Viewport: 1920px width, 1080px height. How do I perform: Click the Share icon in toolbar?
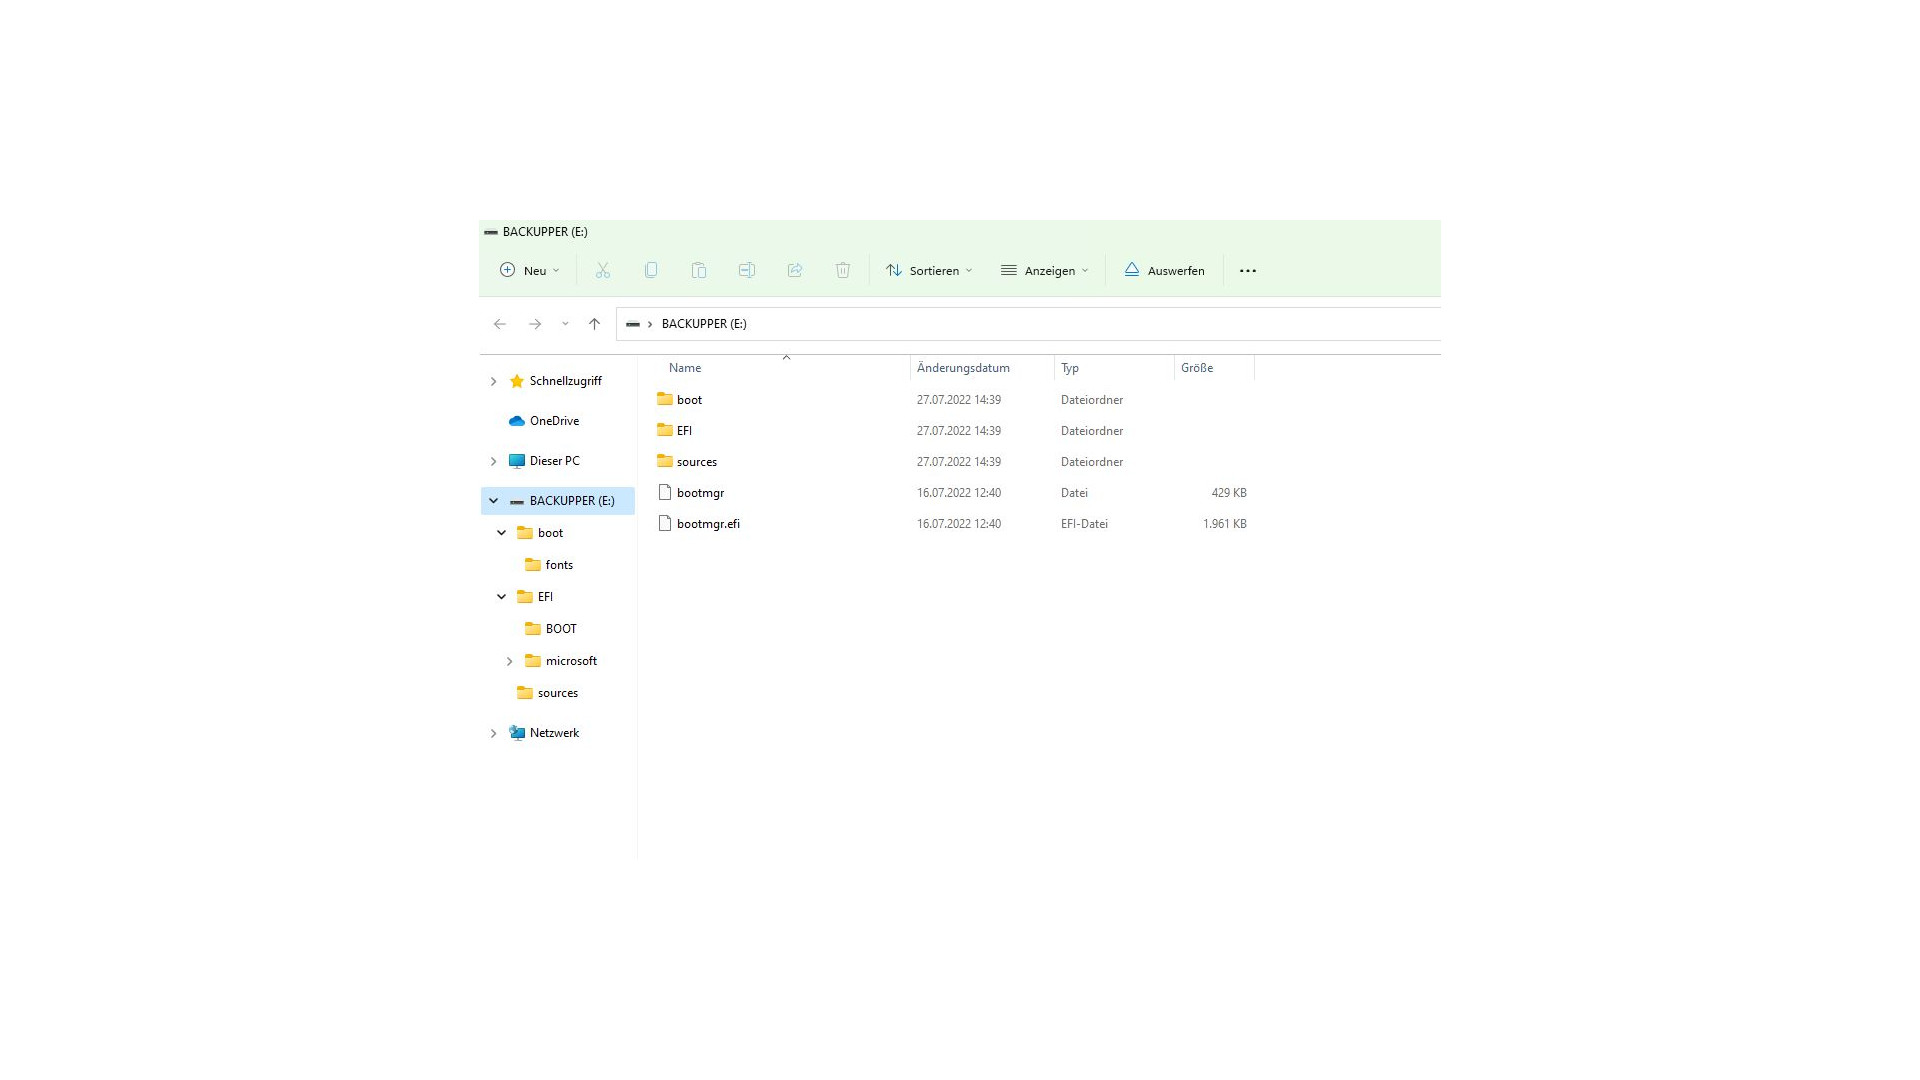coord(795,270)
